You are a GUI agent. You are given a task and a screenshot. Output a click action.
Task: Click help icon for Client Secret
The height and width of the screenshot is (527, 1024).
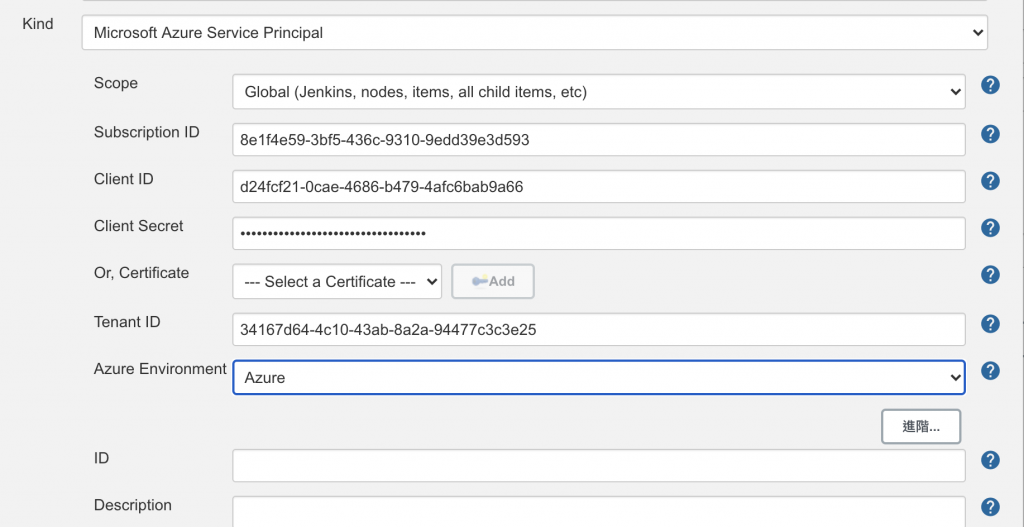coord(990,228)
